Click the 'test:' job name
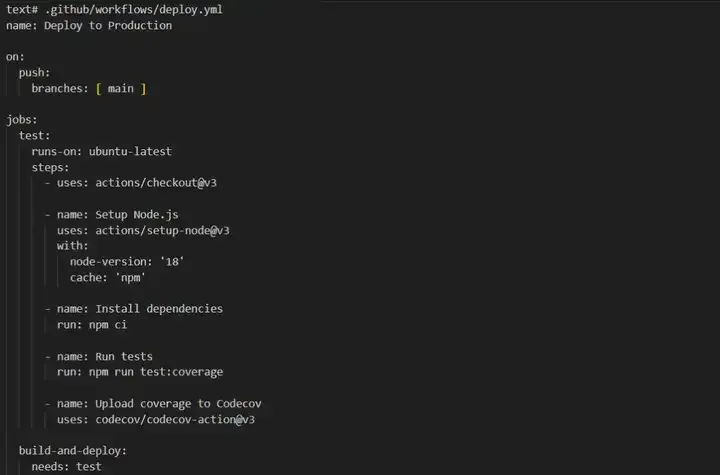The width and height of the screenshot is (720, 475). point(34,136)
